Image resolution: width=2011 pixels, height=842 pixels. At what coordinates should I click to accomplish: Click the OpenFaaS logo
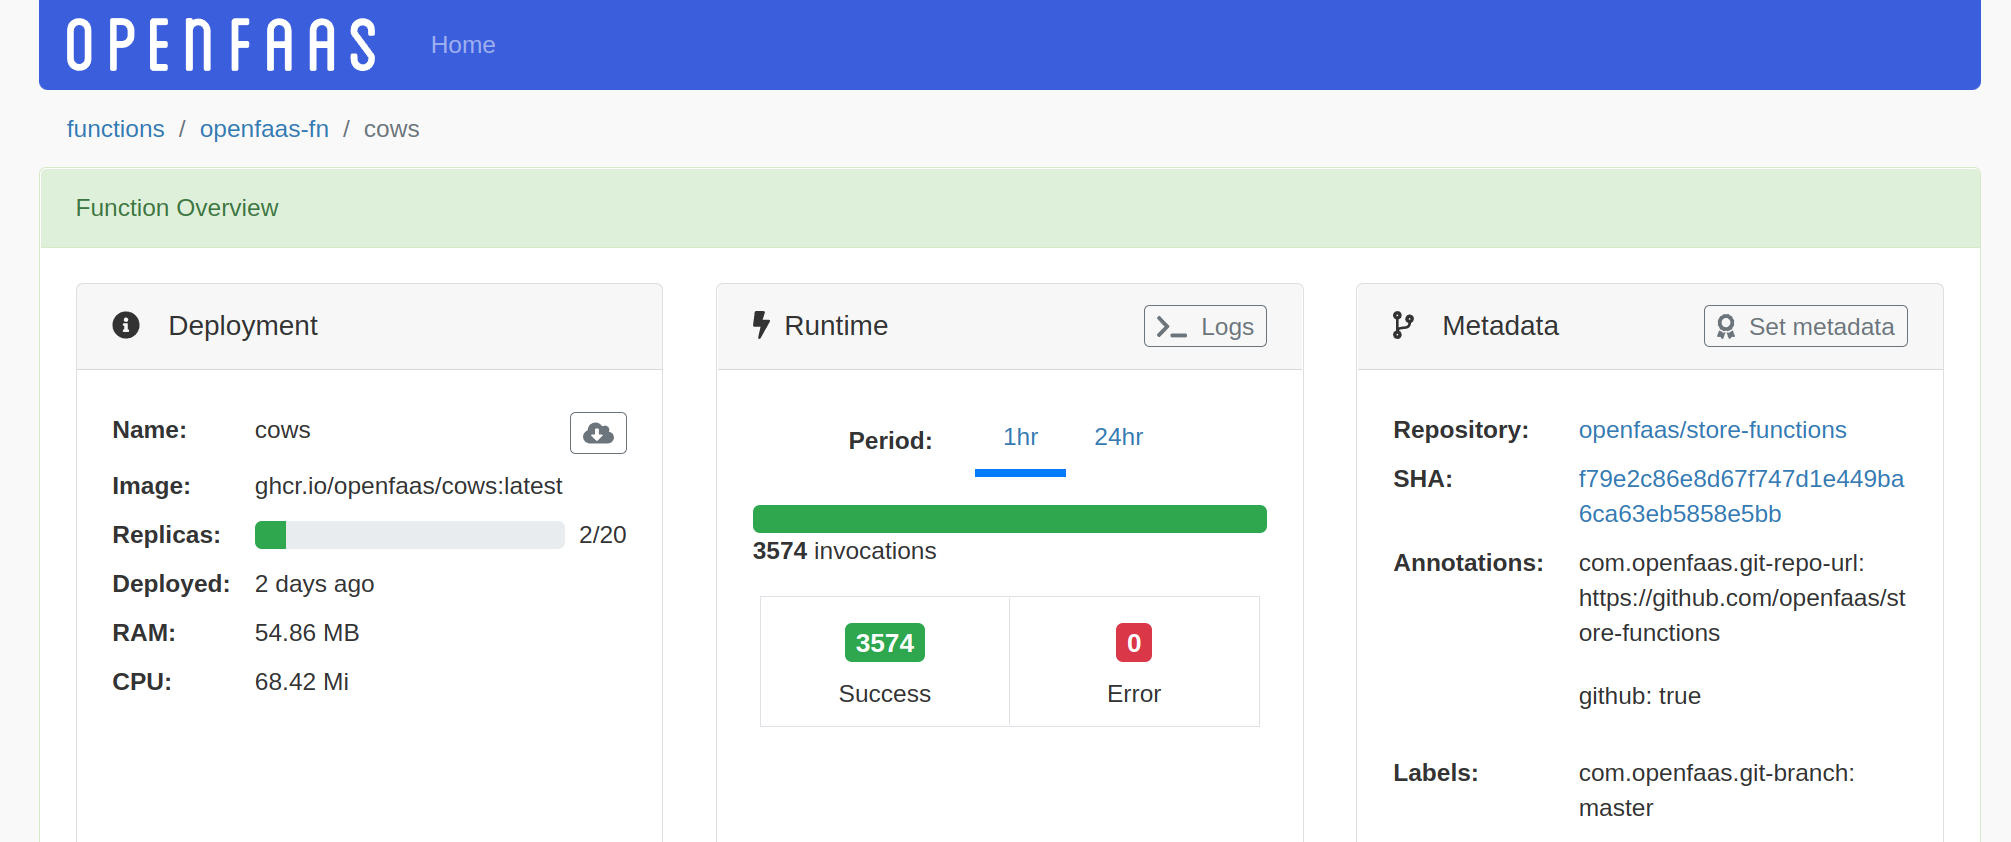tap(221, 45)
